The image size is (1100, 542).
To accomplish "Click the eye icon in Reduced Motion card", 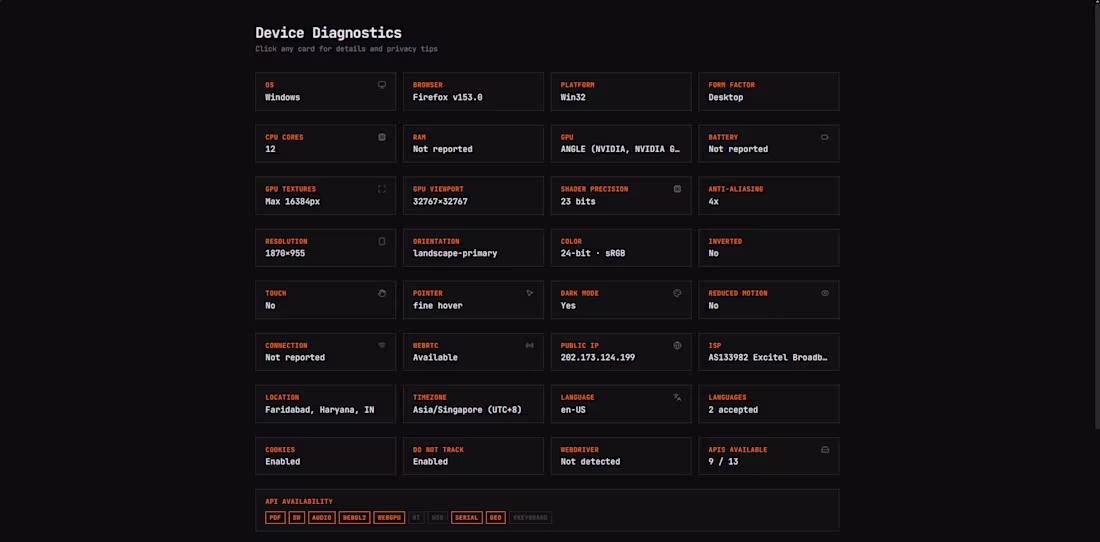I will [825, 293].
